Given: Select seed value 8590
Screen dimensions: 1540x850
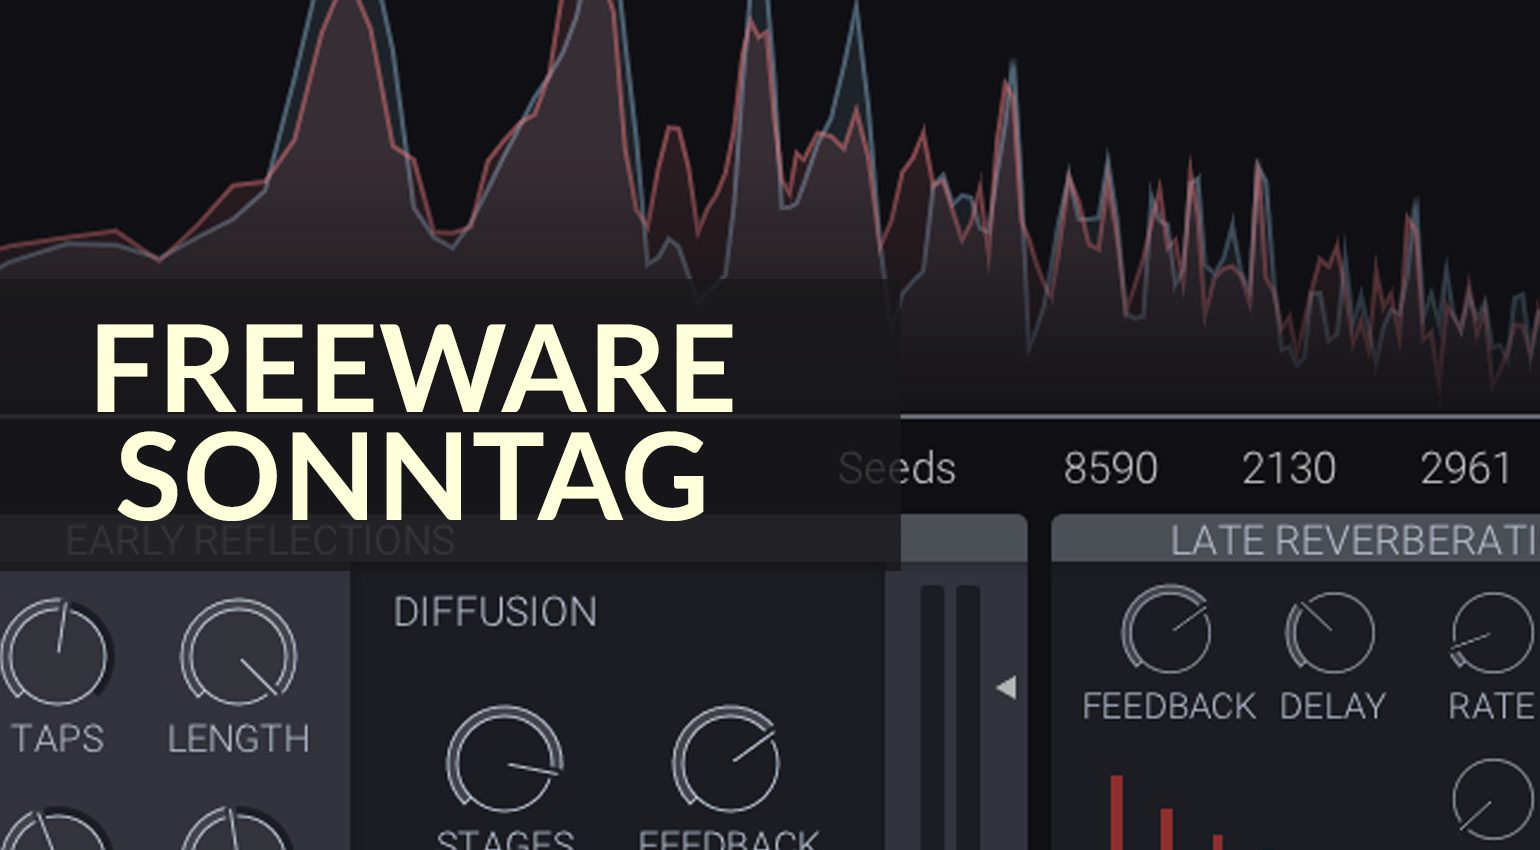Looking at the screenshot, I should 1110,468.
